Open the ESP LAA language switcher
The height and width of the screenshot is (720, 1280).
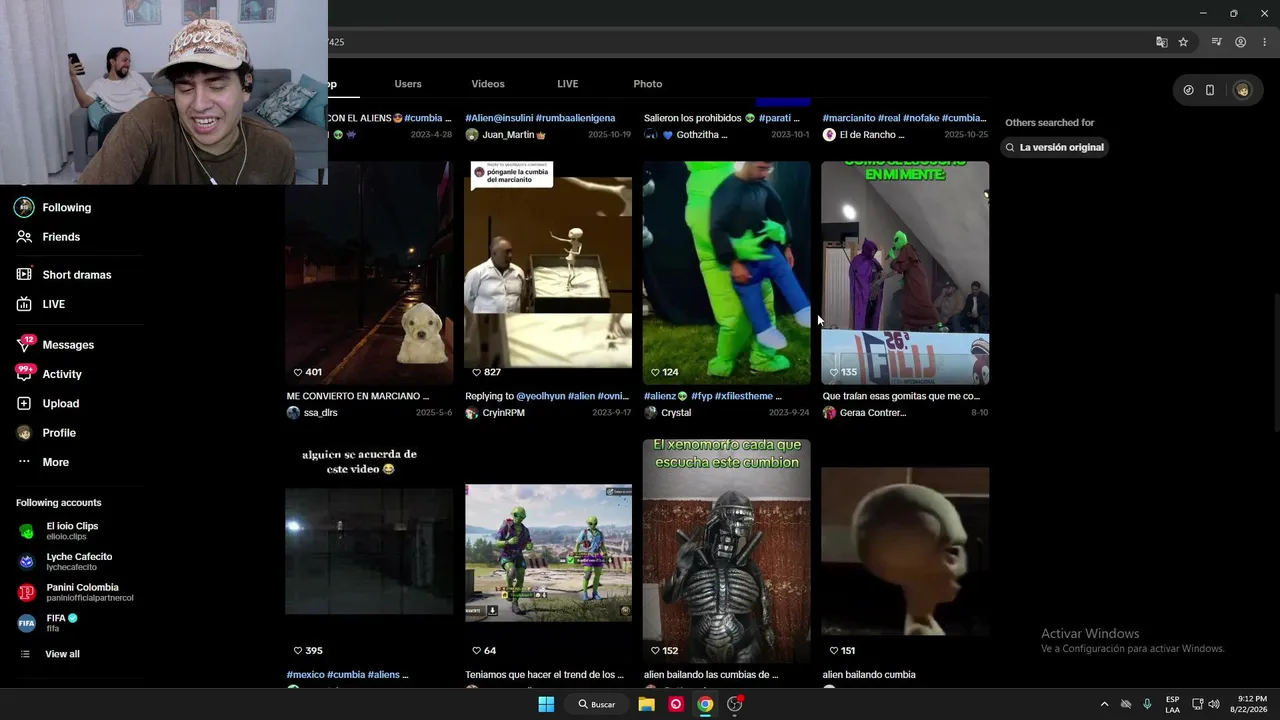pyautogui.click(x=1172, y=704)
